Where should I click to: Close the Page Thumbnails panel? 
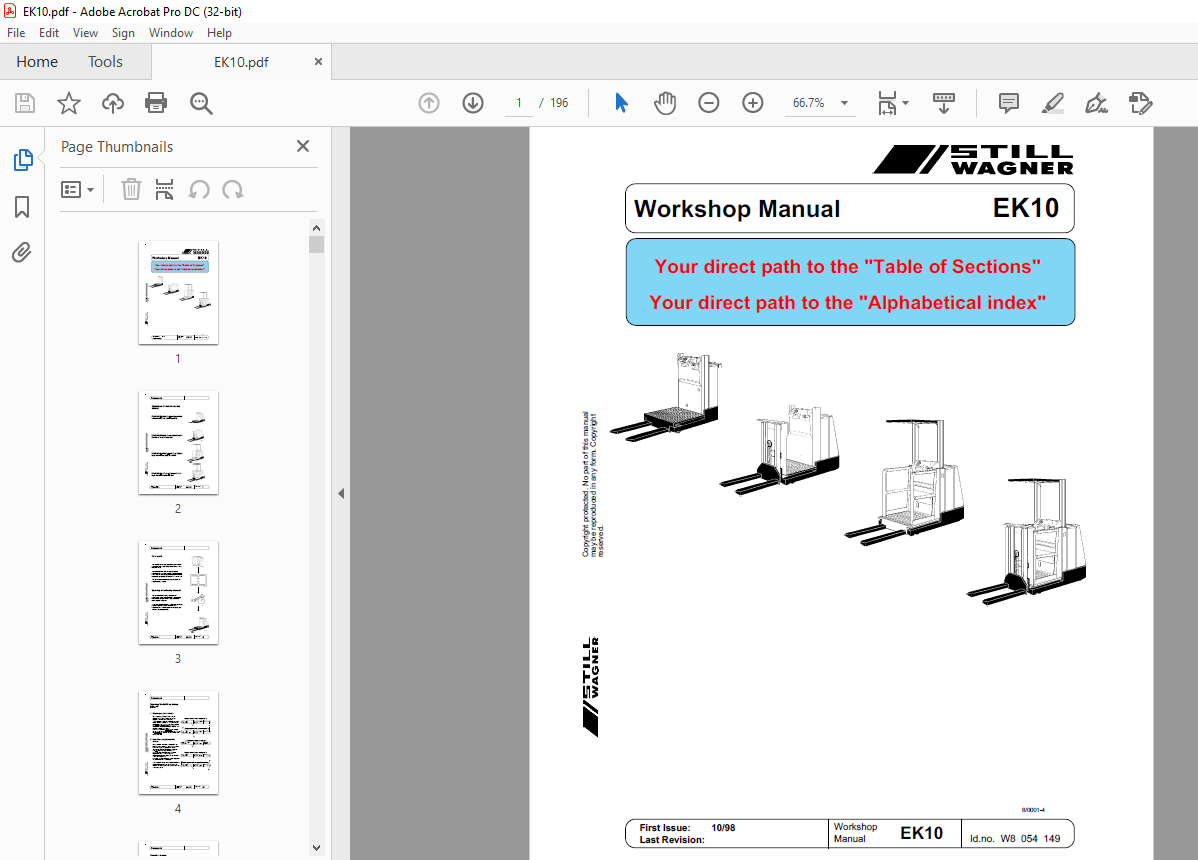pos(303,146)
